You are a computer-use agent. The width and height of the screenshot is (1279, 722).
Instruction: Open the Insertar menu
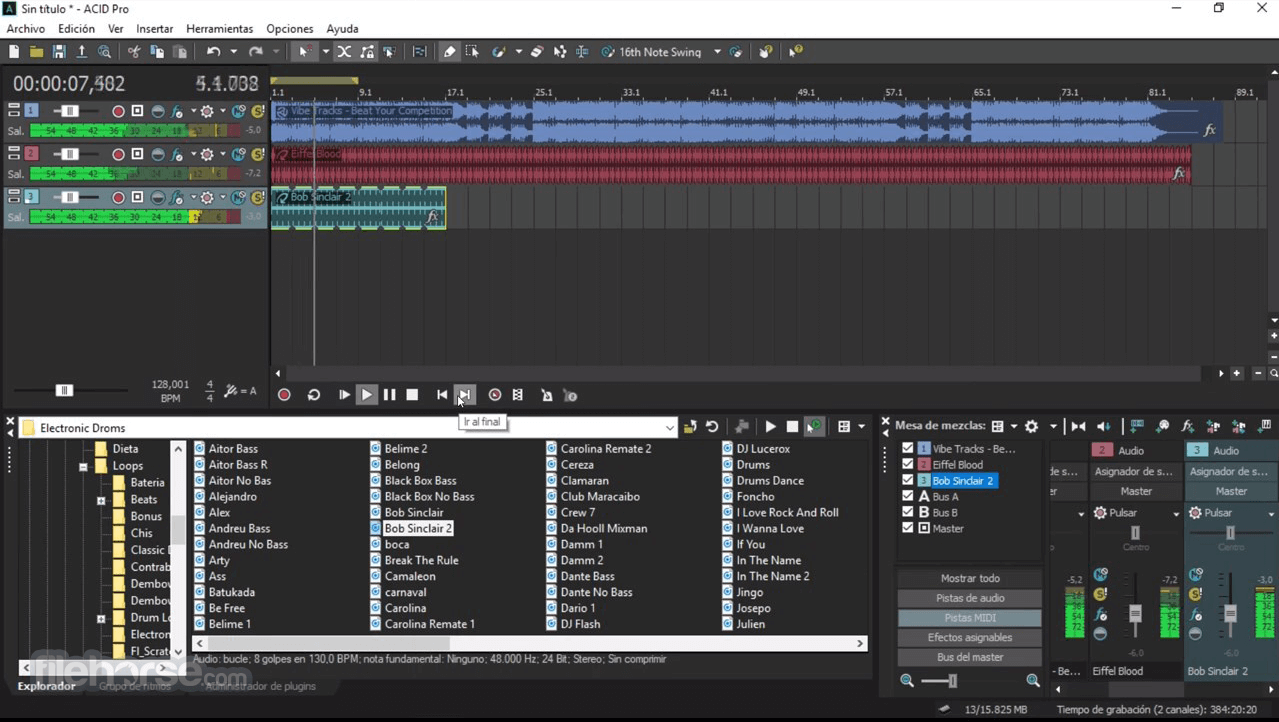tap(154, 29)
